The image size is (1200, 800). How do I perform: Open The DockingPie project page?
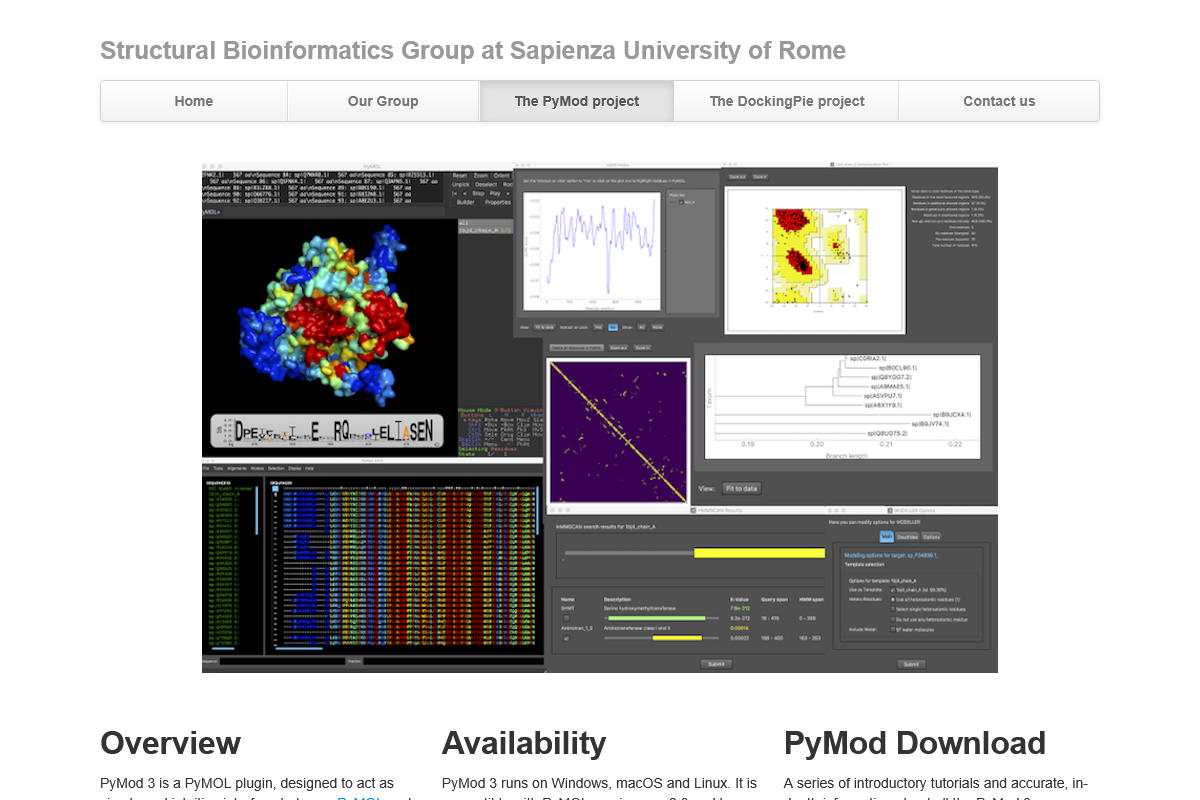pyautogui.click(x=786, y=101)
